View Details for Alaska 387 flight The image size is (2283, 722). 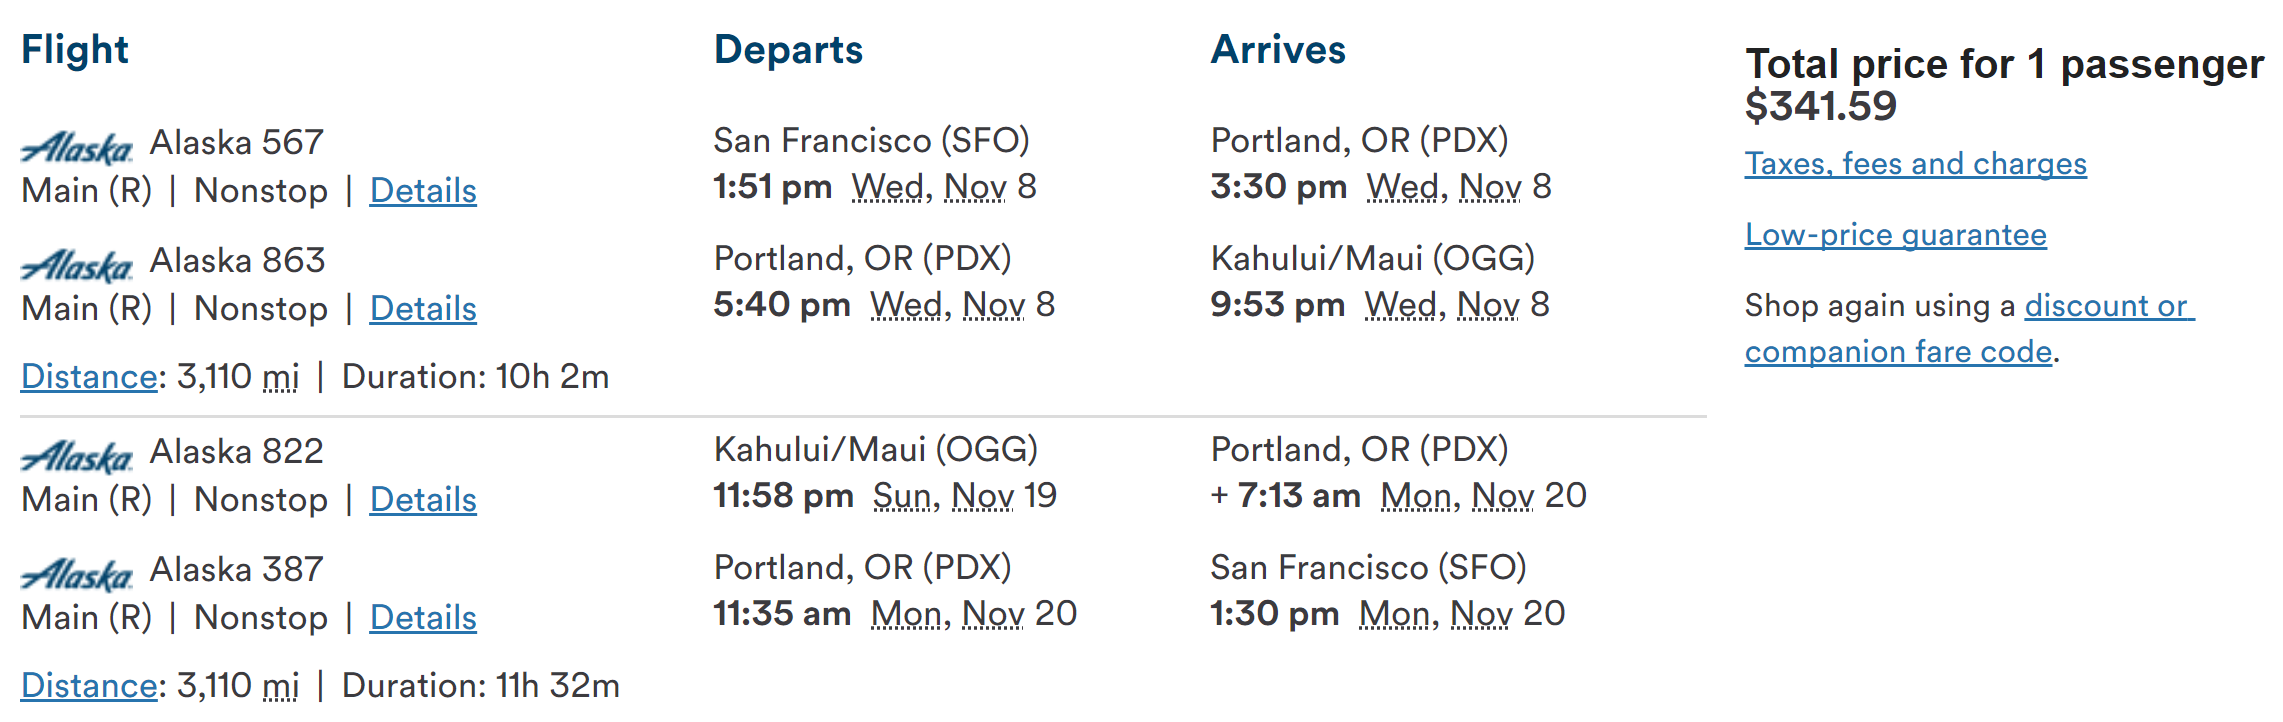423,617
